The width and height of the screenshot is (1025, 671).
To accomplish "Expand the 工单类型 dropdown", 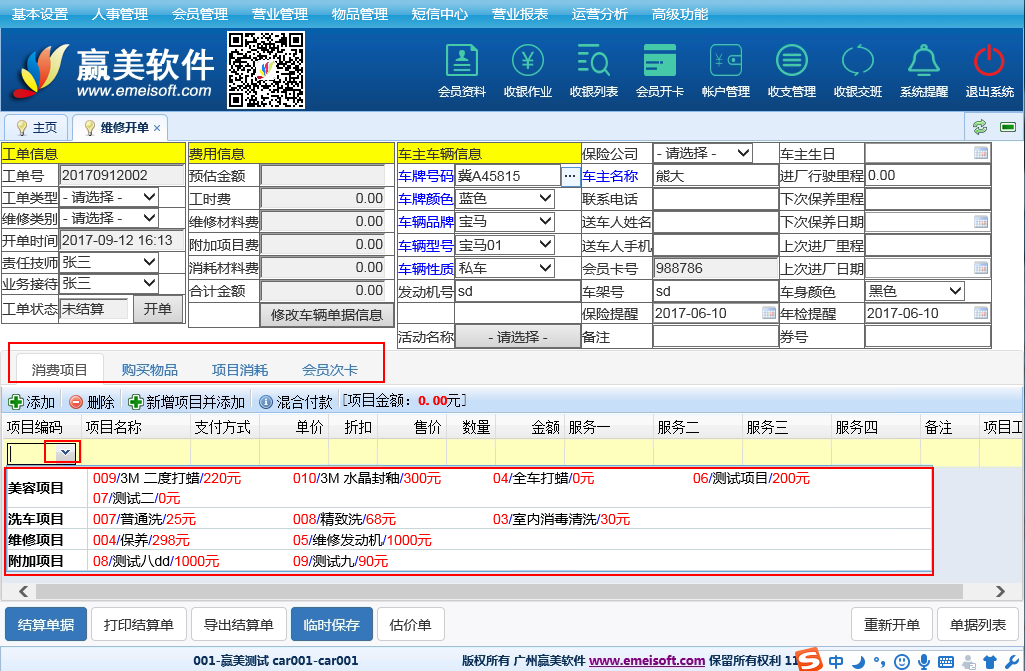I will click(x=109, y=197).
